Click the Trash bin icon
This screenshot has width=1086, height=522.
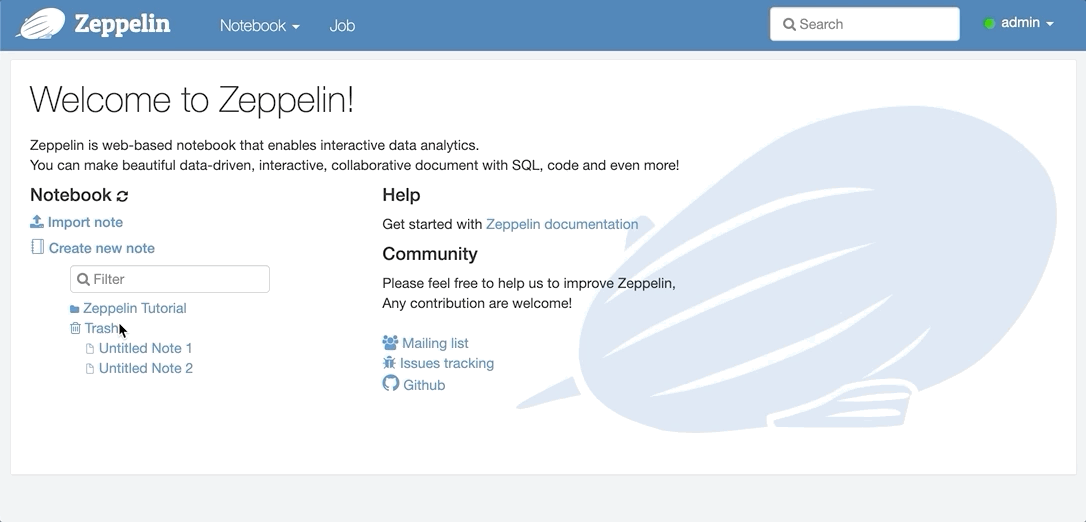[75, 328]
